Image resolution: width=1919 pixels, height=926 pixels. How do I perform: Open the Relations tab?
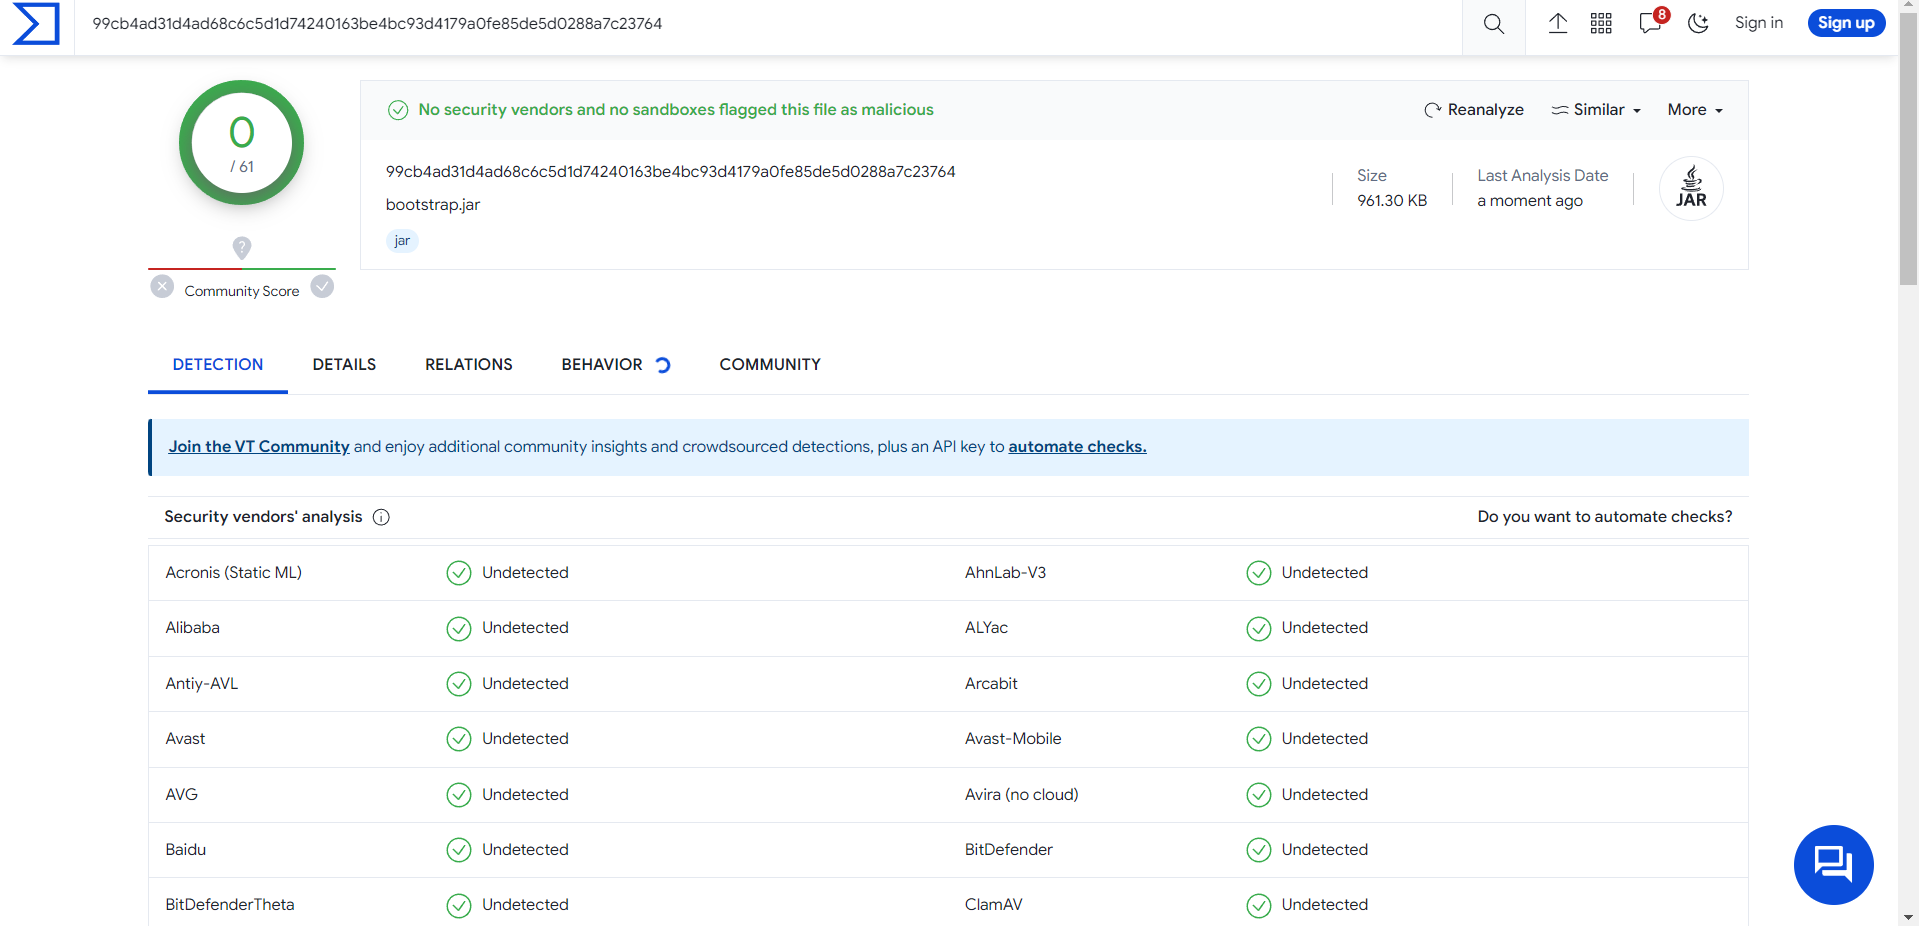click(468, 365)
